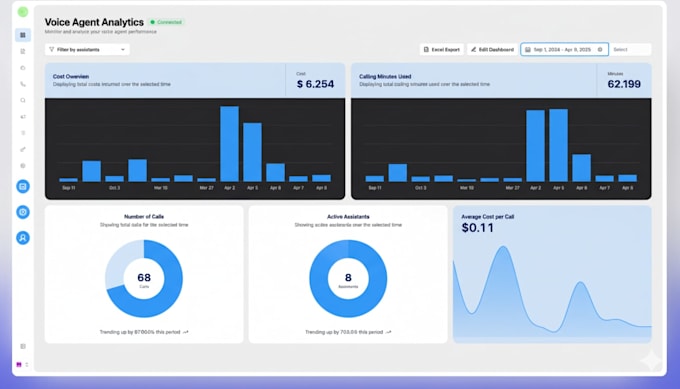The height and width of the screenshot is (389, 680).
Task: Click the purple logo icon at the sidebar bottom
Action: pos(19,365)
